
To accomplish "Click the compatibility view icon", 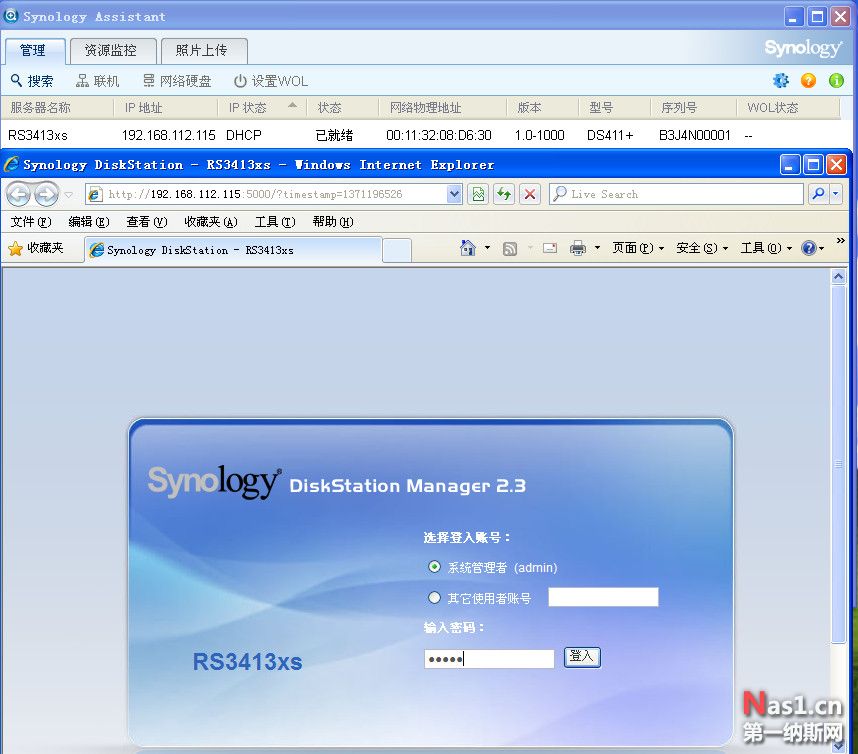I will click(478, 194).
